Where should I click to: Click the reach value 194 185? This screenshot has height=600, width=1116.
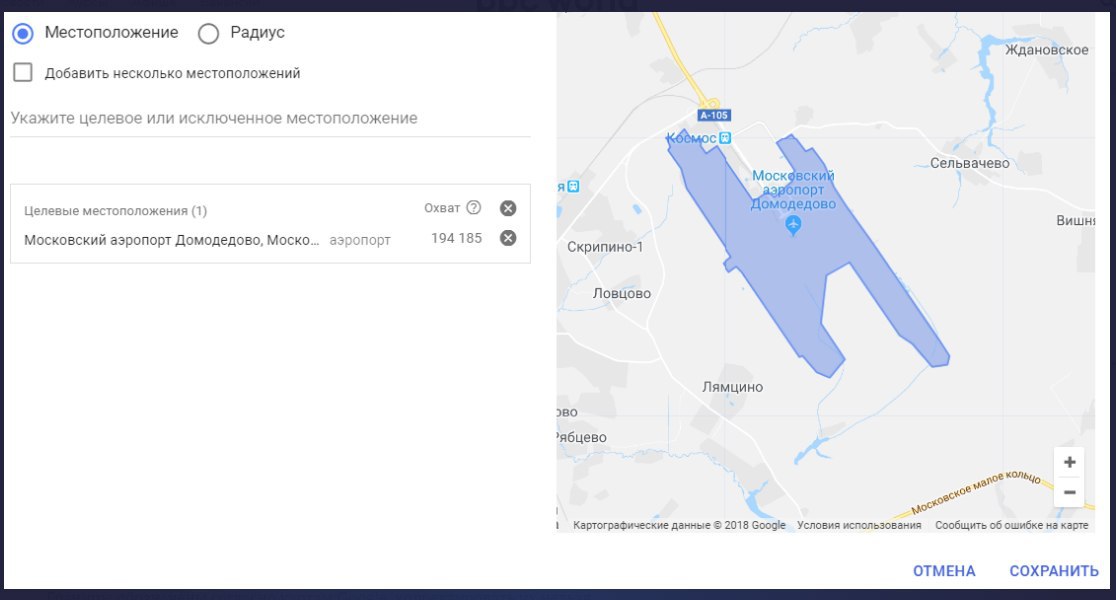click(456, 238)
